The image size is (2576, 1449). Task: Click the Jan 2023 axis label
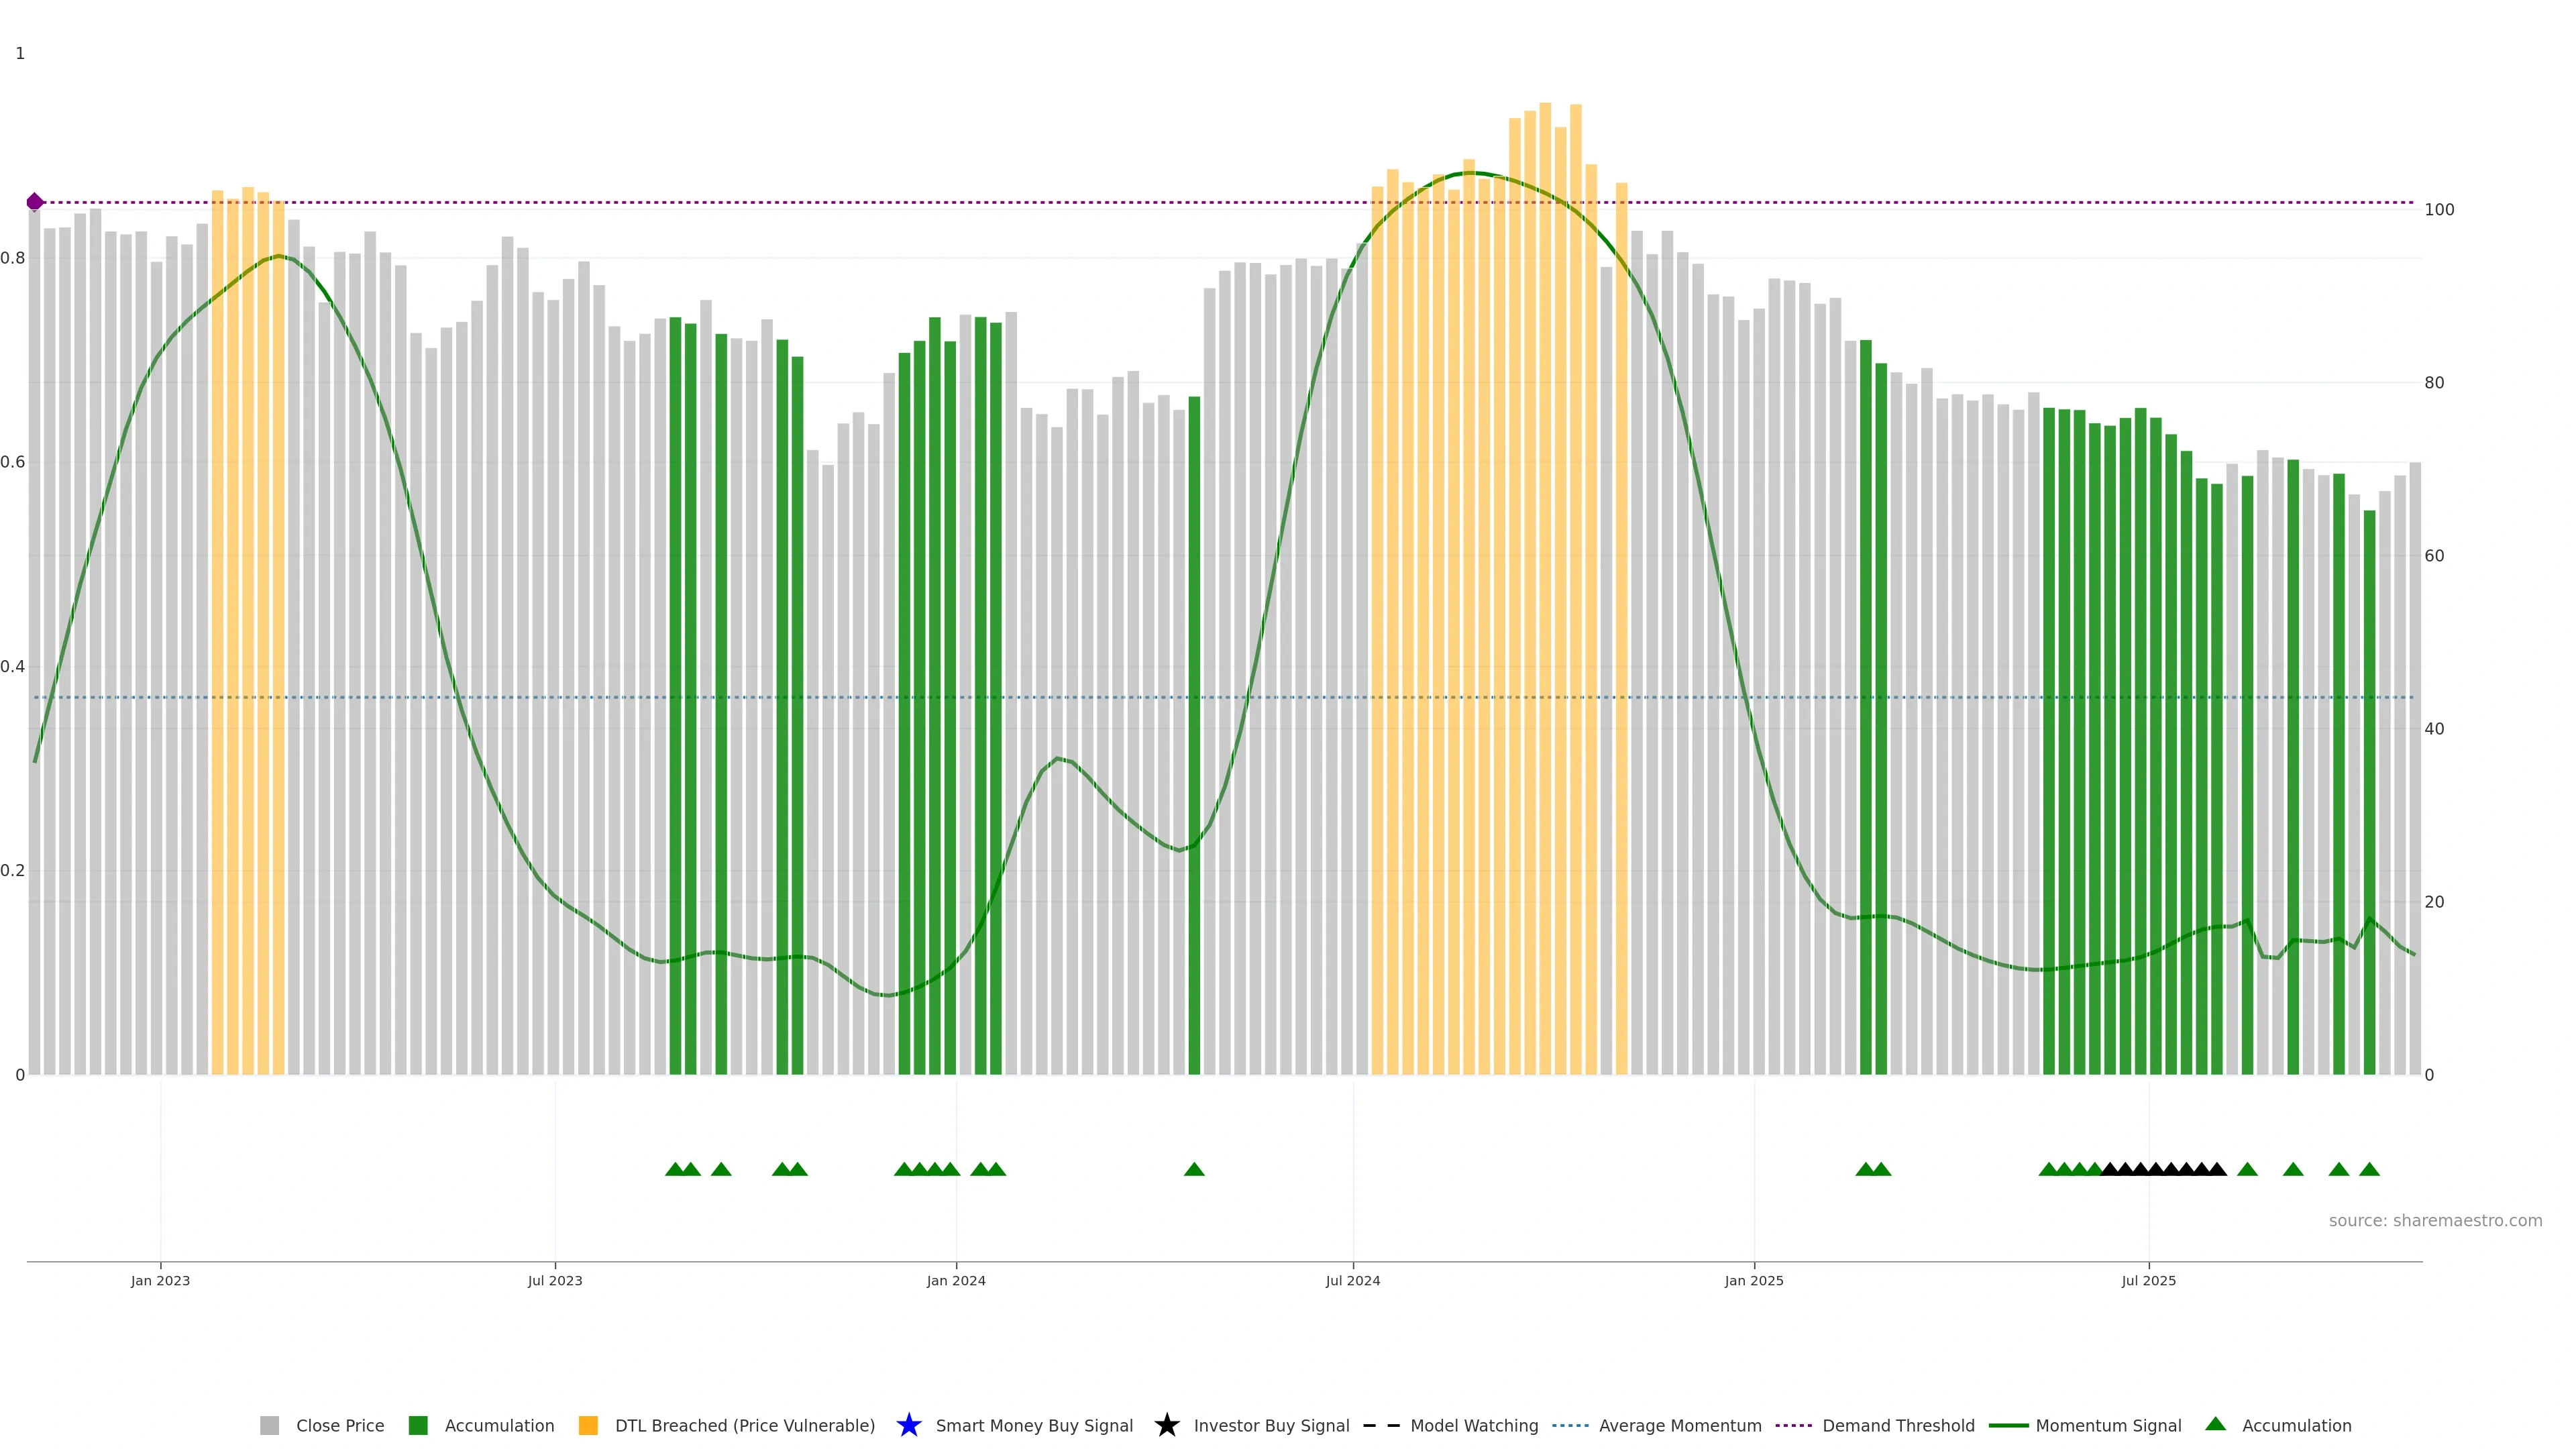160,1280
